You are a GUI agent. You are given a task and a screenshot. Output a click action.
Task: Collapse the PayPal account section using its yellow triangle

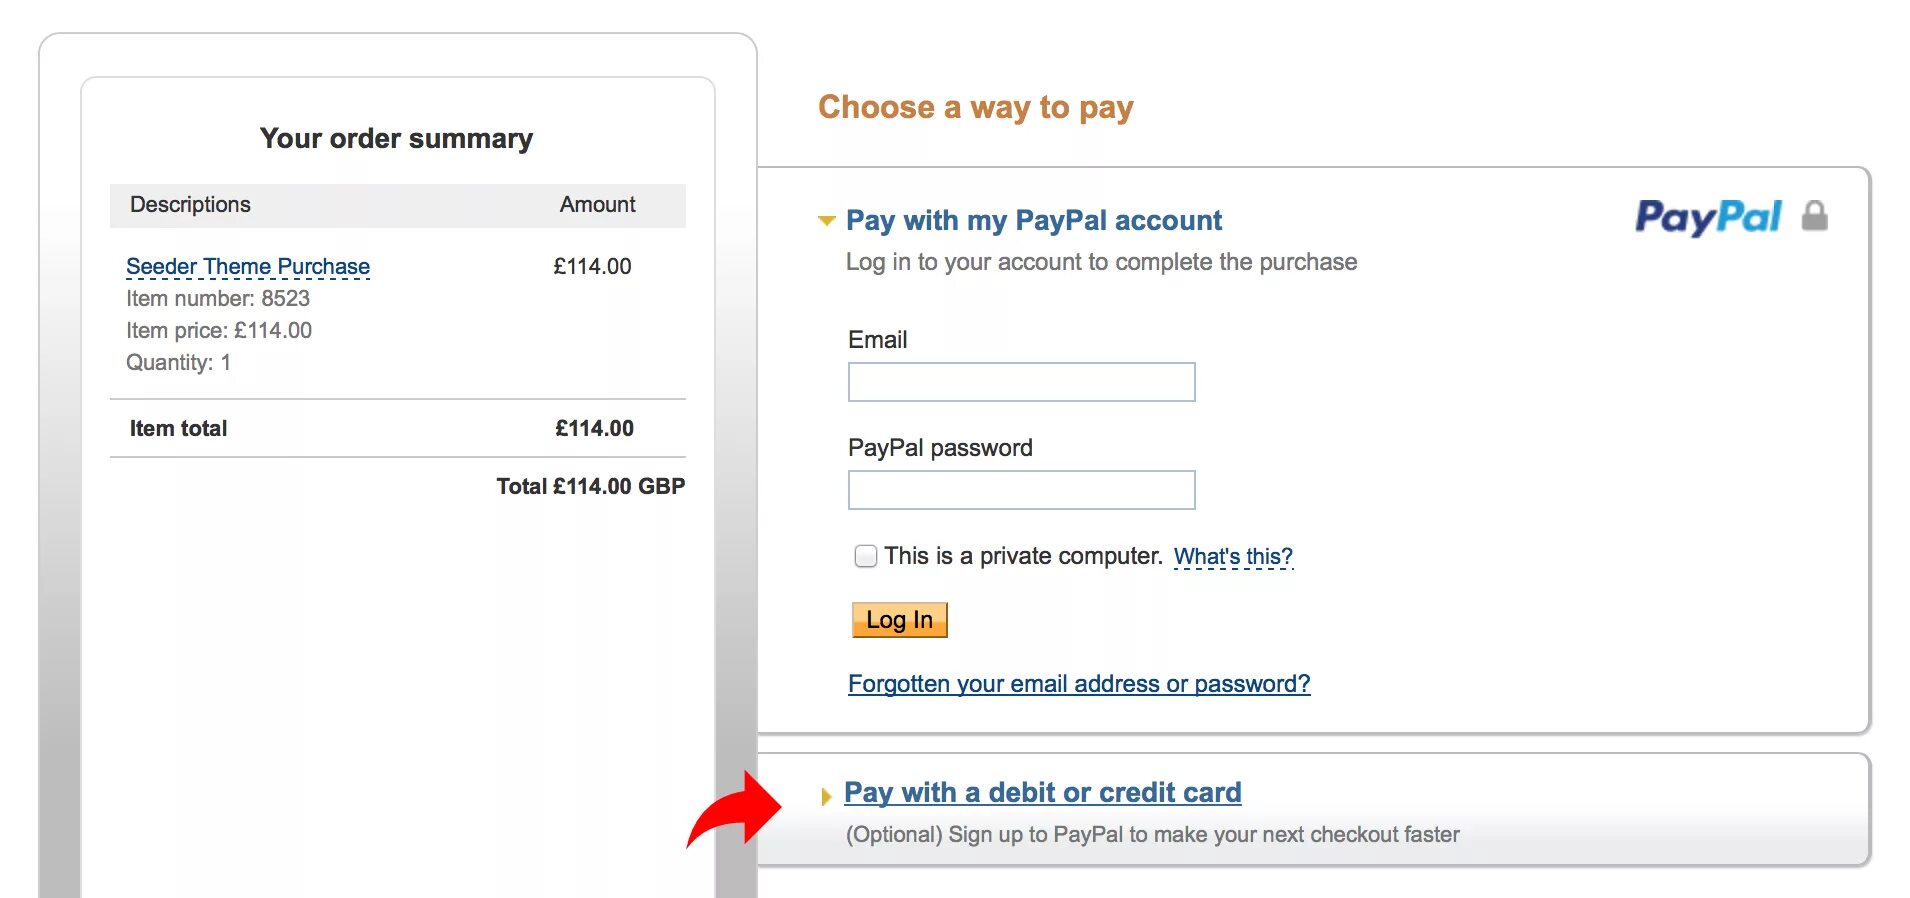(826, 221)
